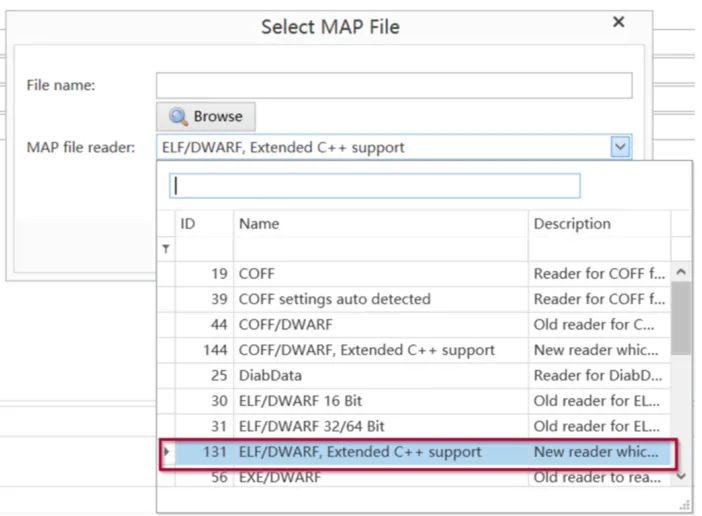Choose the EXE/DWARF reader row

point(414,478)
